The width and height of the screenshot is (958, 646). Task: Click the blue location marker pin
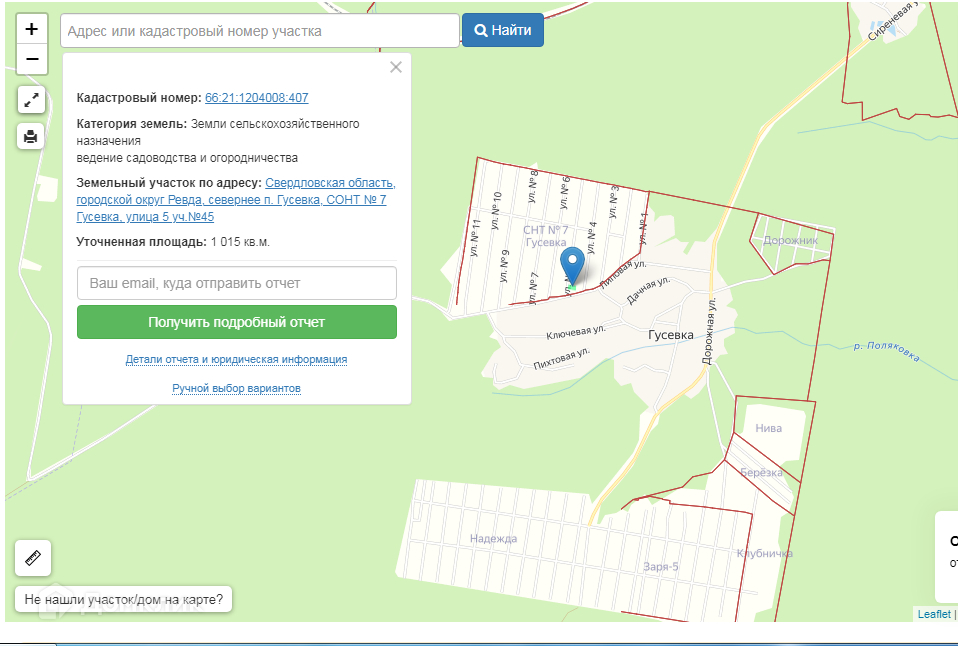[572, 266]
